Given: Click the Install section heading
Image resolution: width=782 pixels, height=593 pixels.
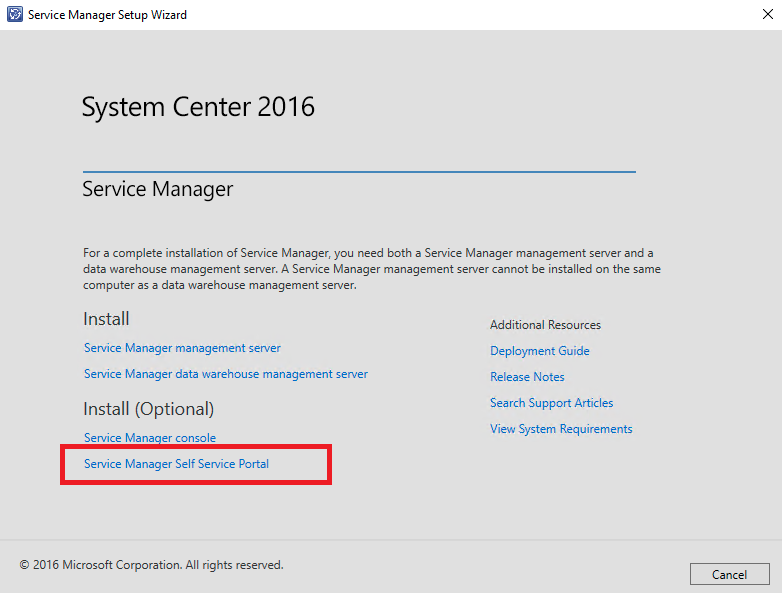Looking at the screenshot, I should 106,319.
